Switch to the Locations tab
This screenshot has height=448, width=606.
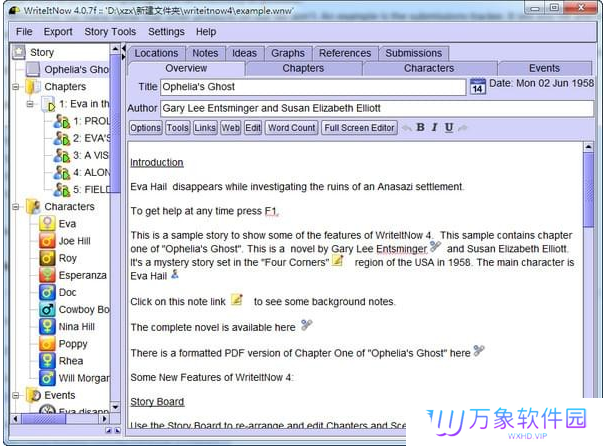click(156, 53)
